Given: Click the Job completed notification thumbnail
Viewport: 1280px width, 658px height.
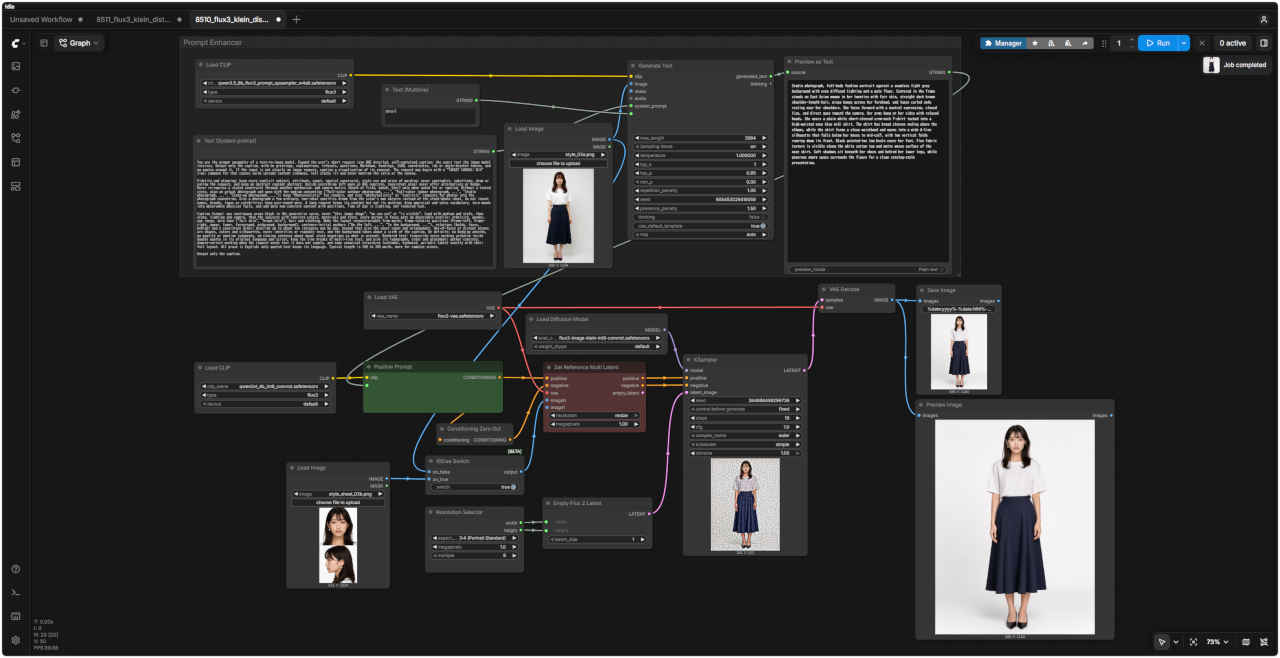Looking at the screenshot, I should pyautogui.click(x=1211, y=65).
